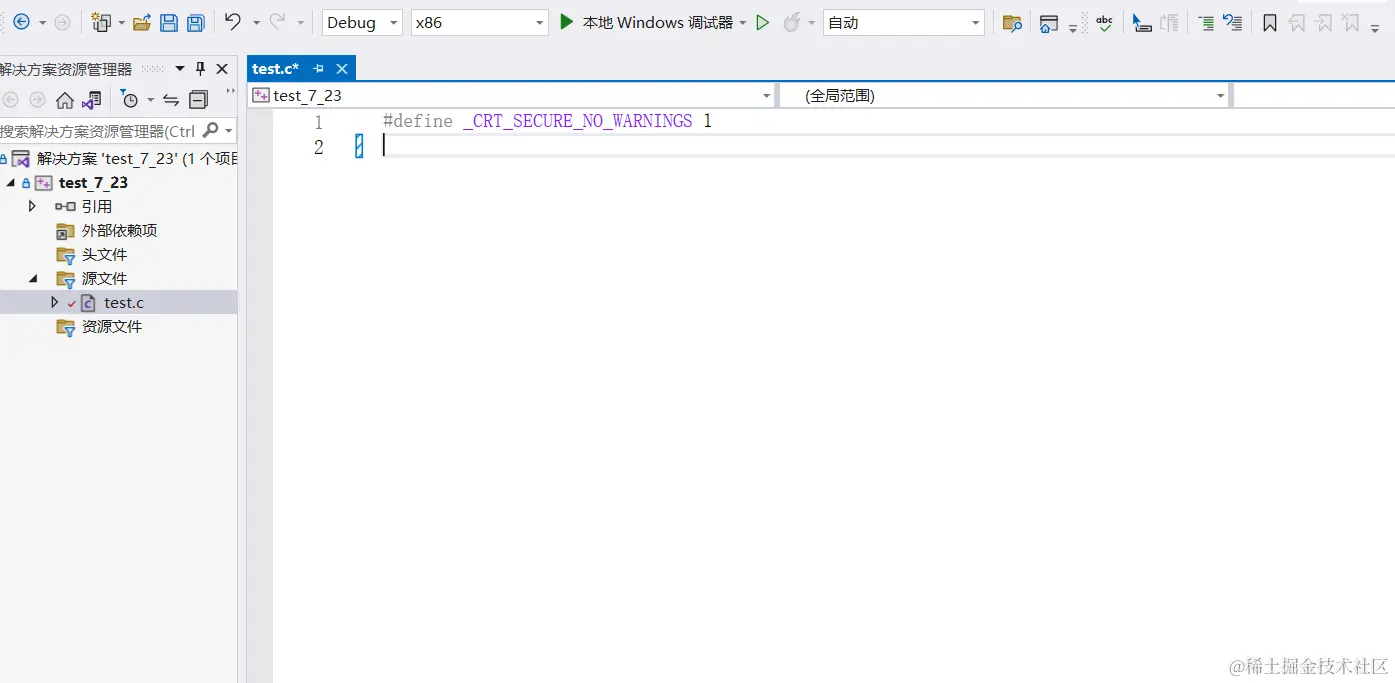
Task: Collapse all items in Solution Explorer
Action: (198, 100)
